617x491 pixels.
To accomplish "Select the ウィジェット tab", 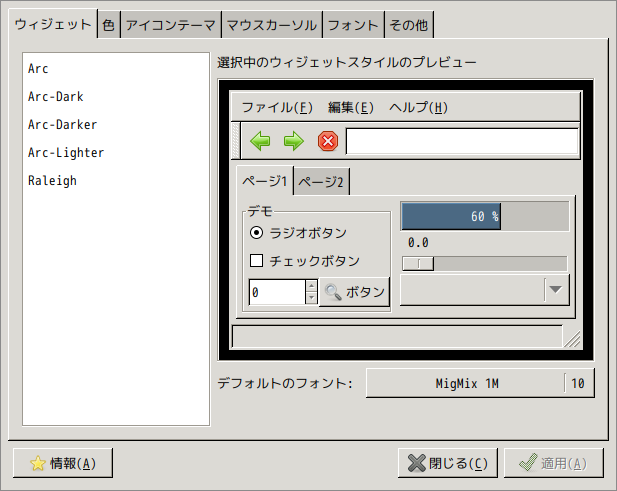I will point(53,24).
